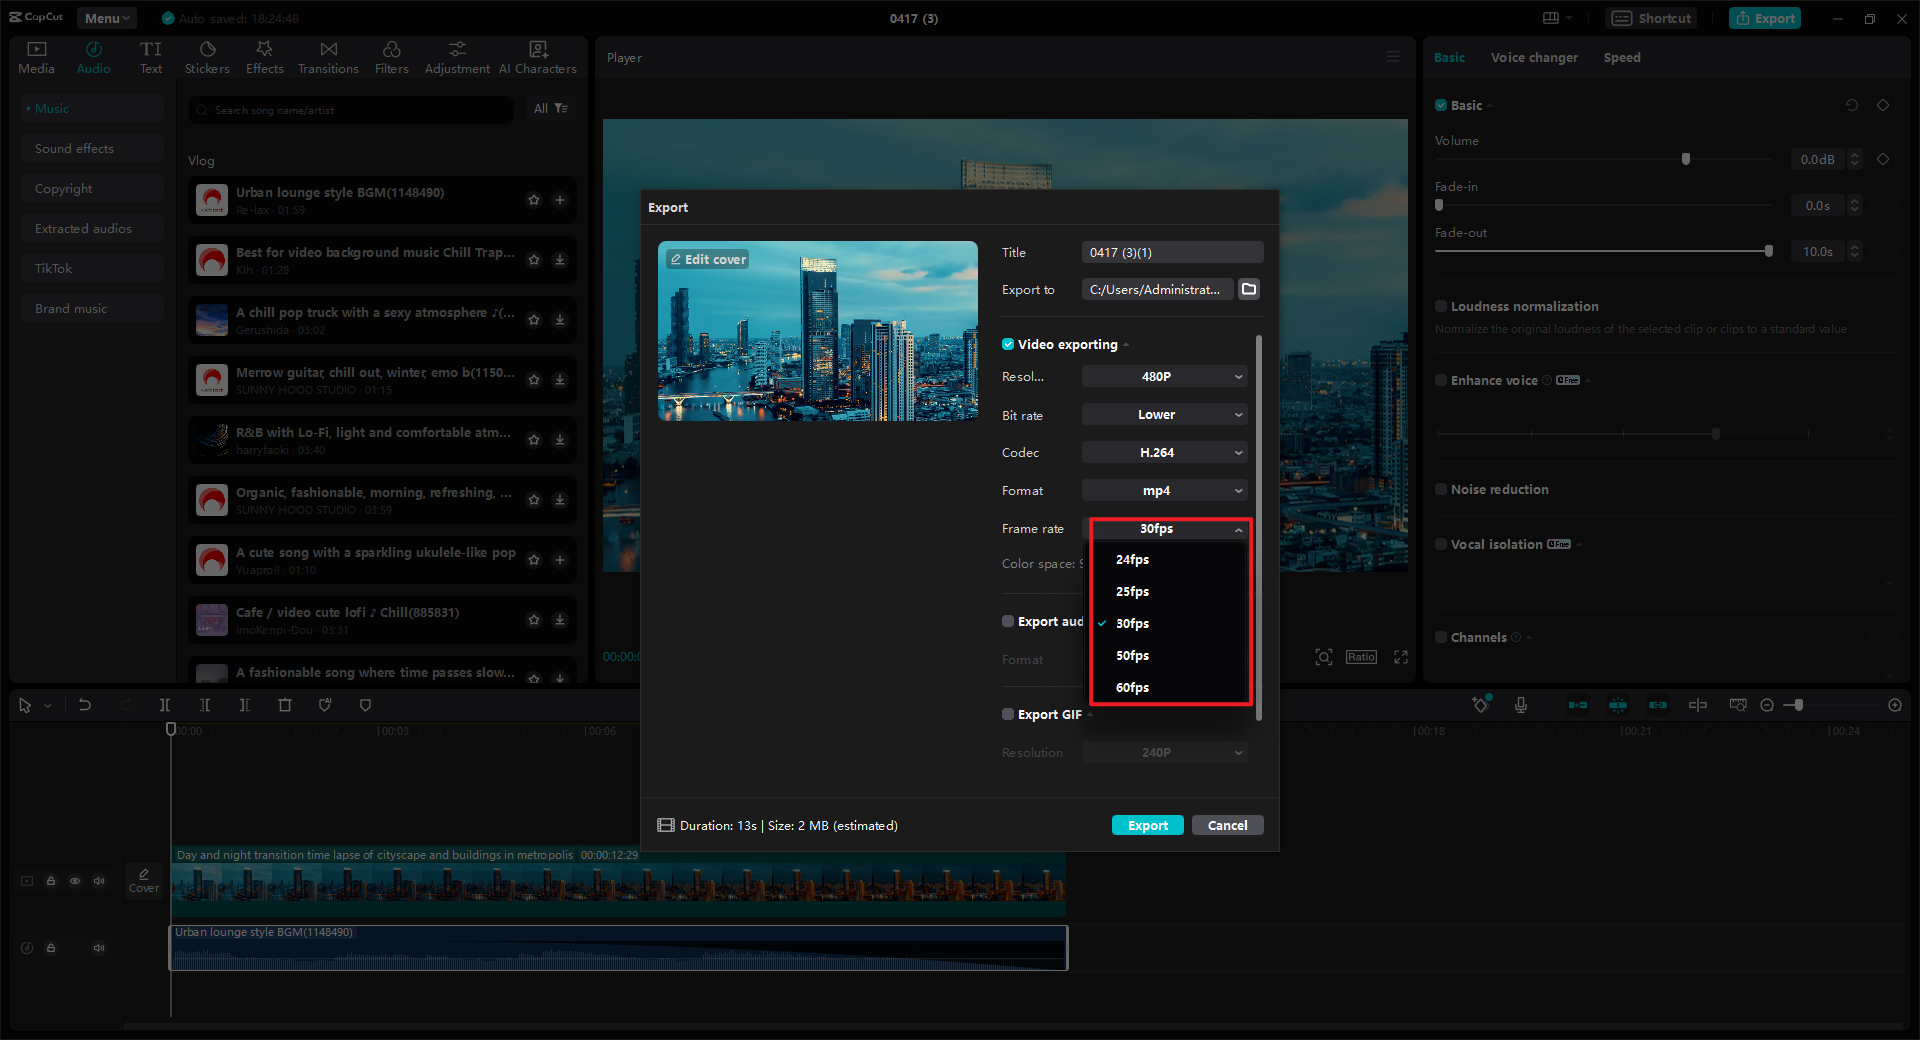Select the Split tool in the timeline toolbar

(x=165, y=705)
